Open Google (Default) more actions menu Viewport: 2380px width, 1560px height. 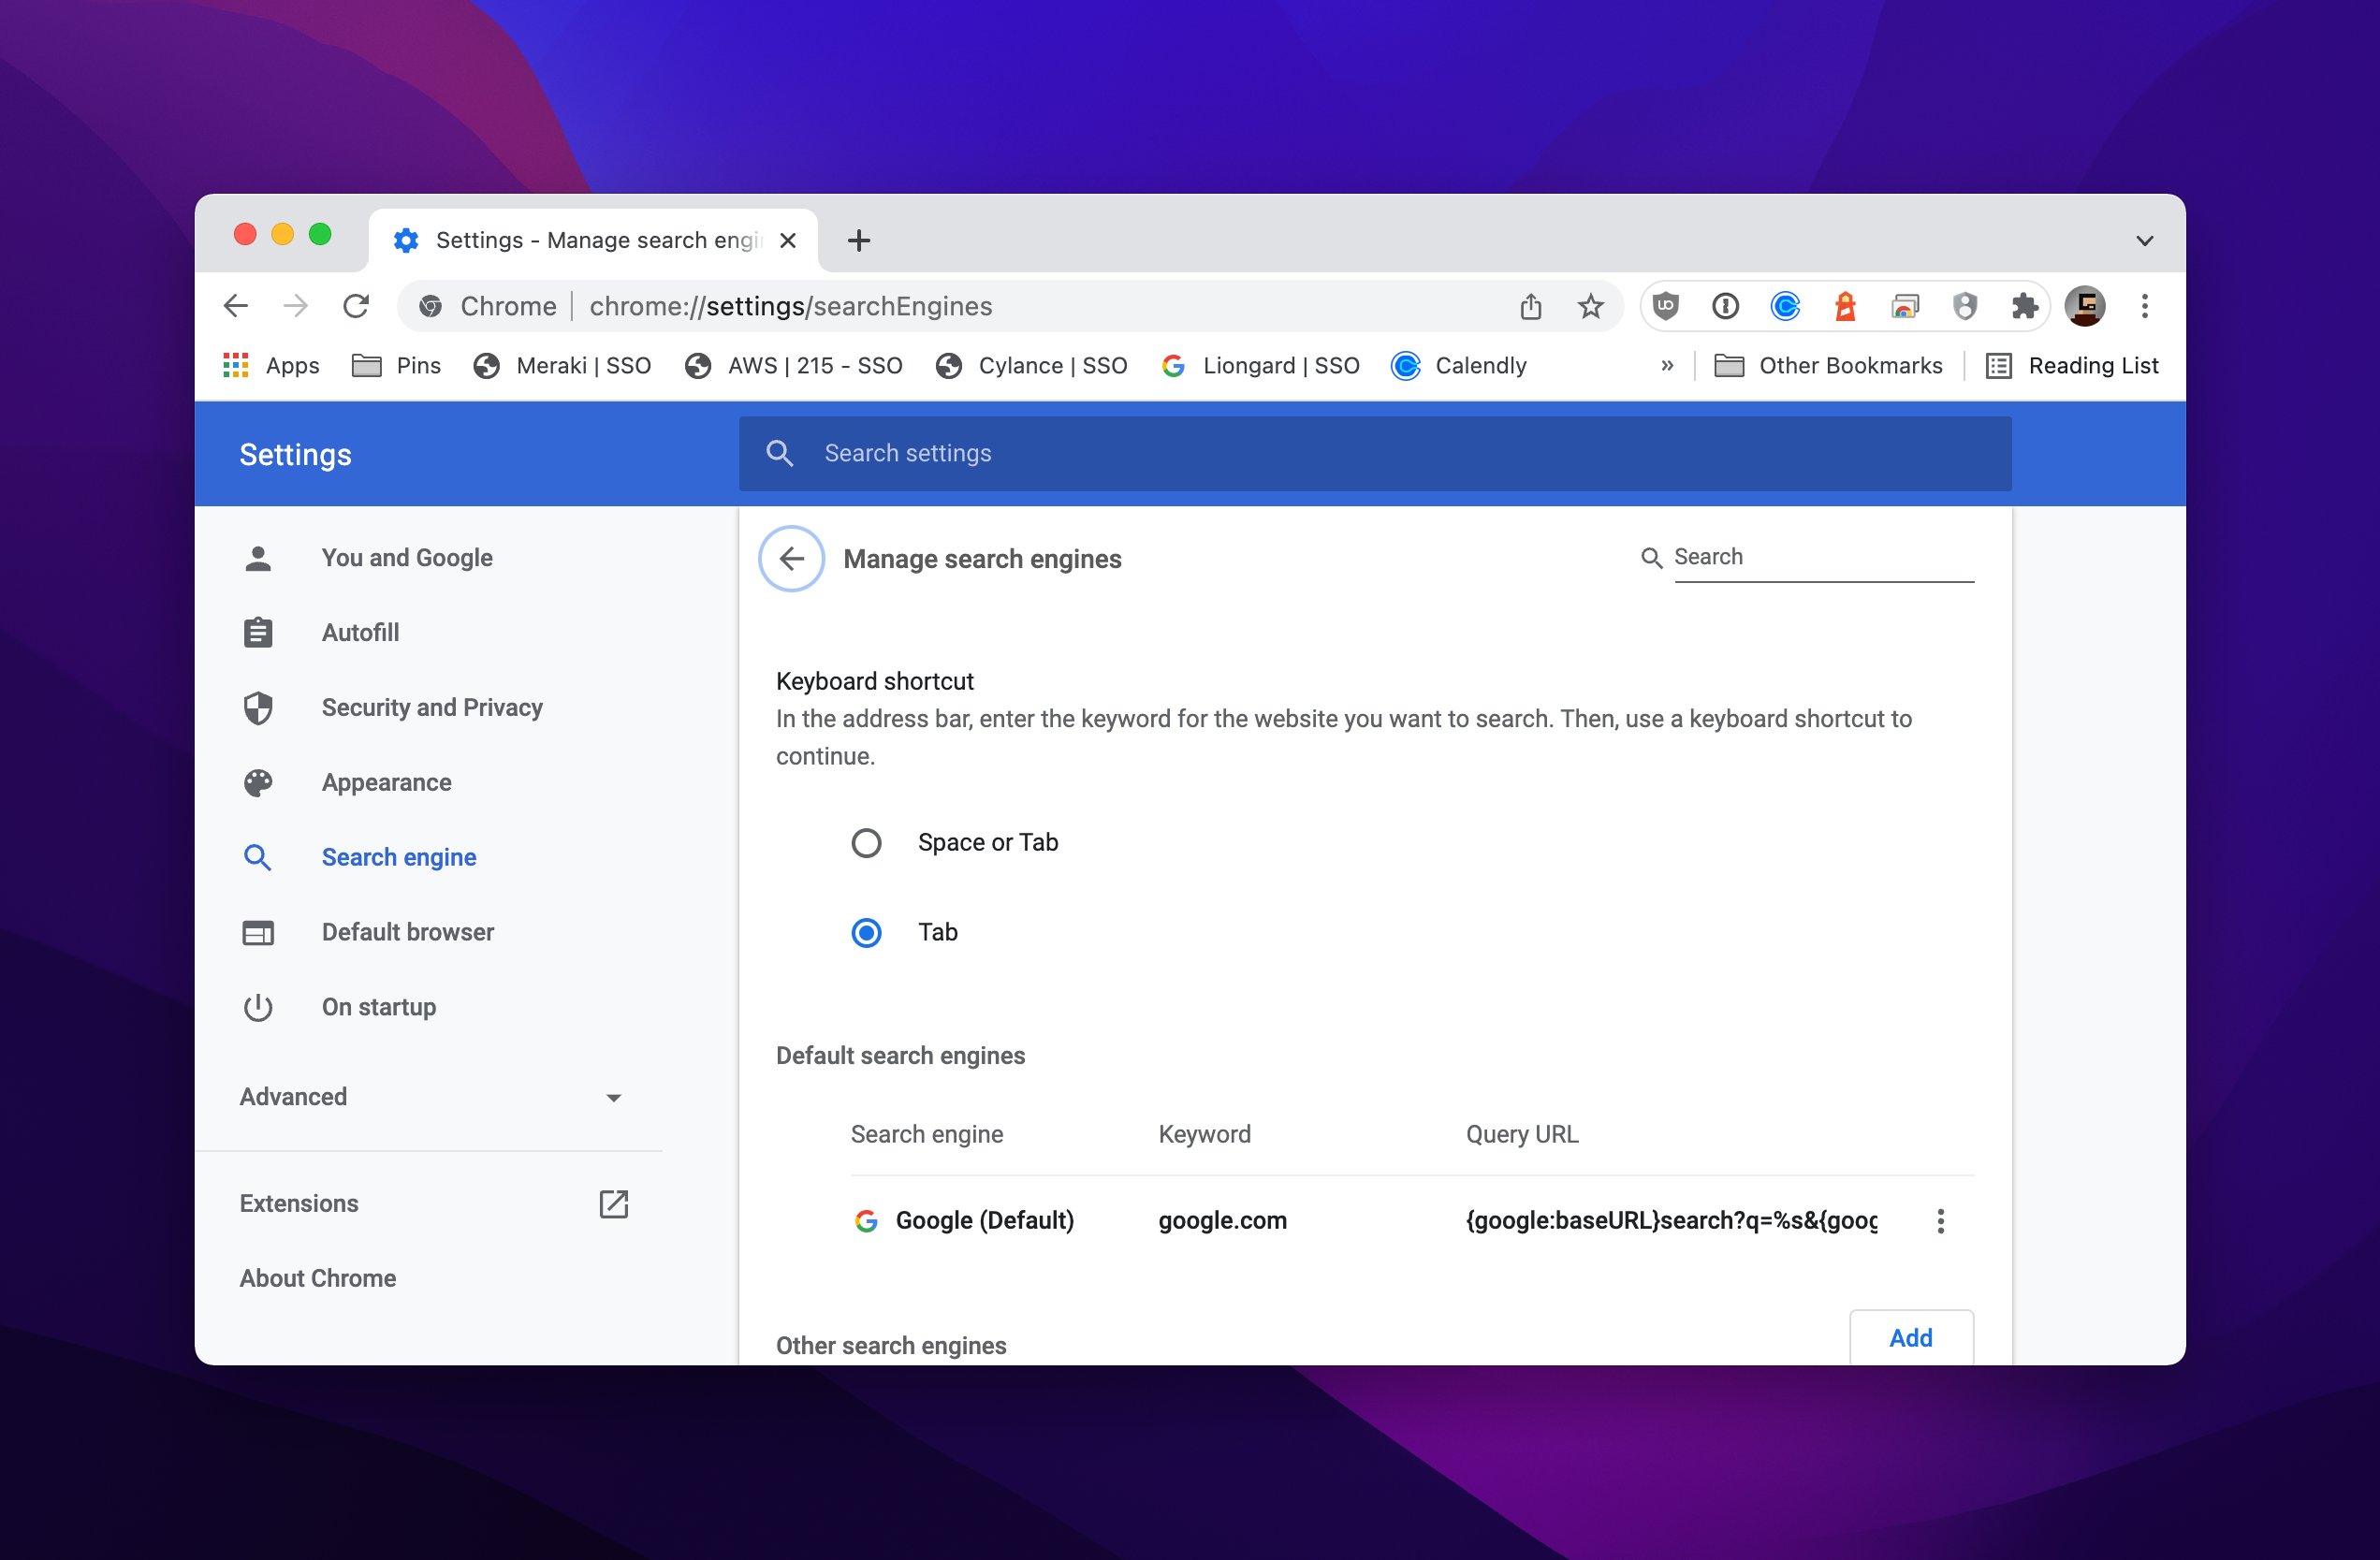[x=1941, y=1220]
